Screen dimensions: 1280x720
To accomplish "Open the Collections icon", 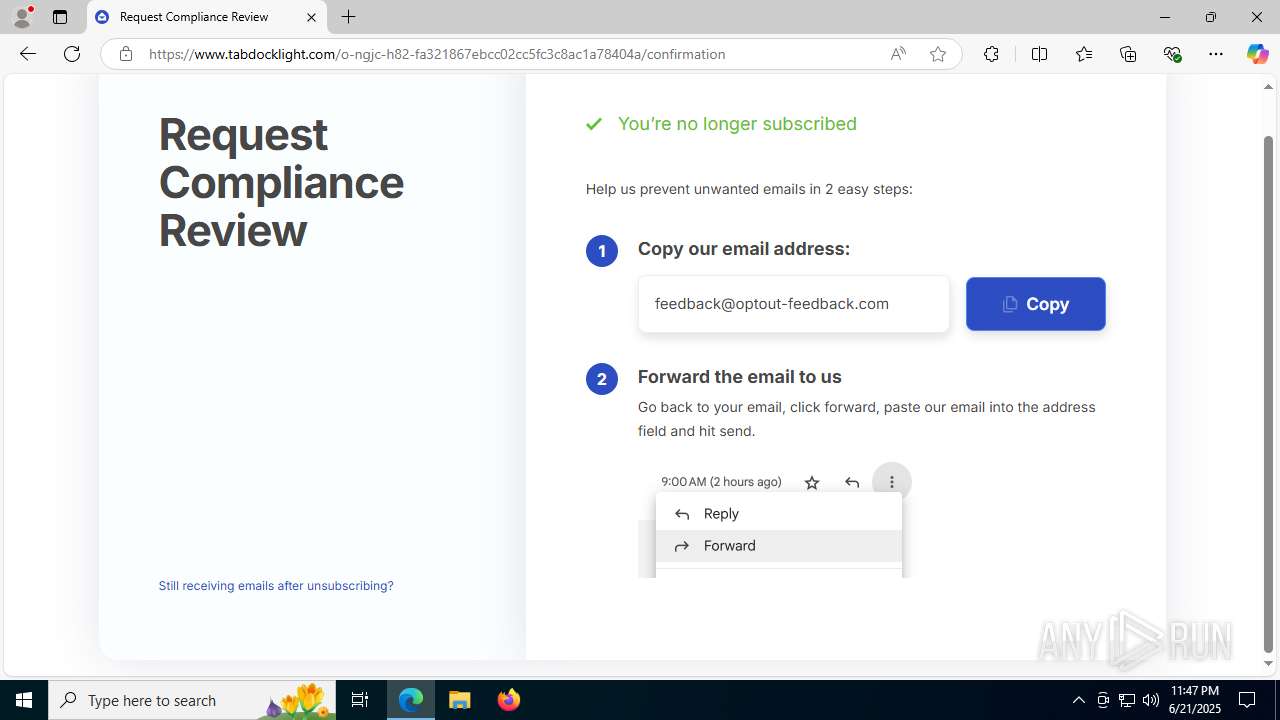I will [1128, 54].
